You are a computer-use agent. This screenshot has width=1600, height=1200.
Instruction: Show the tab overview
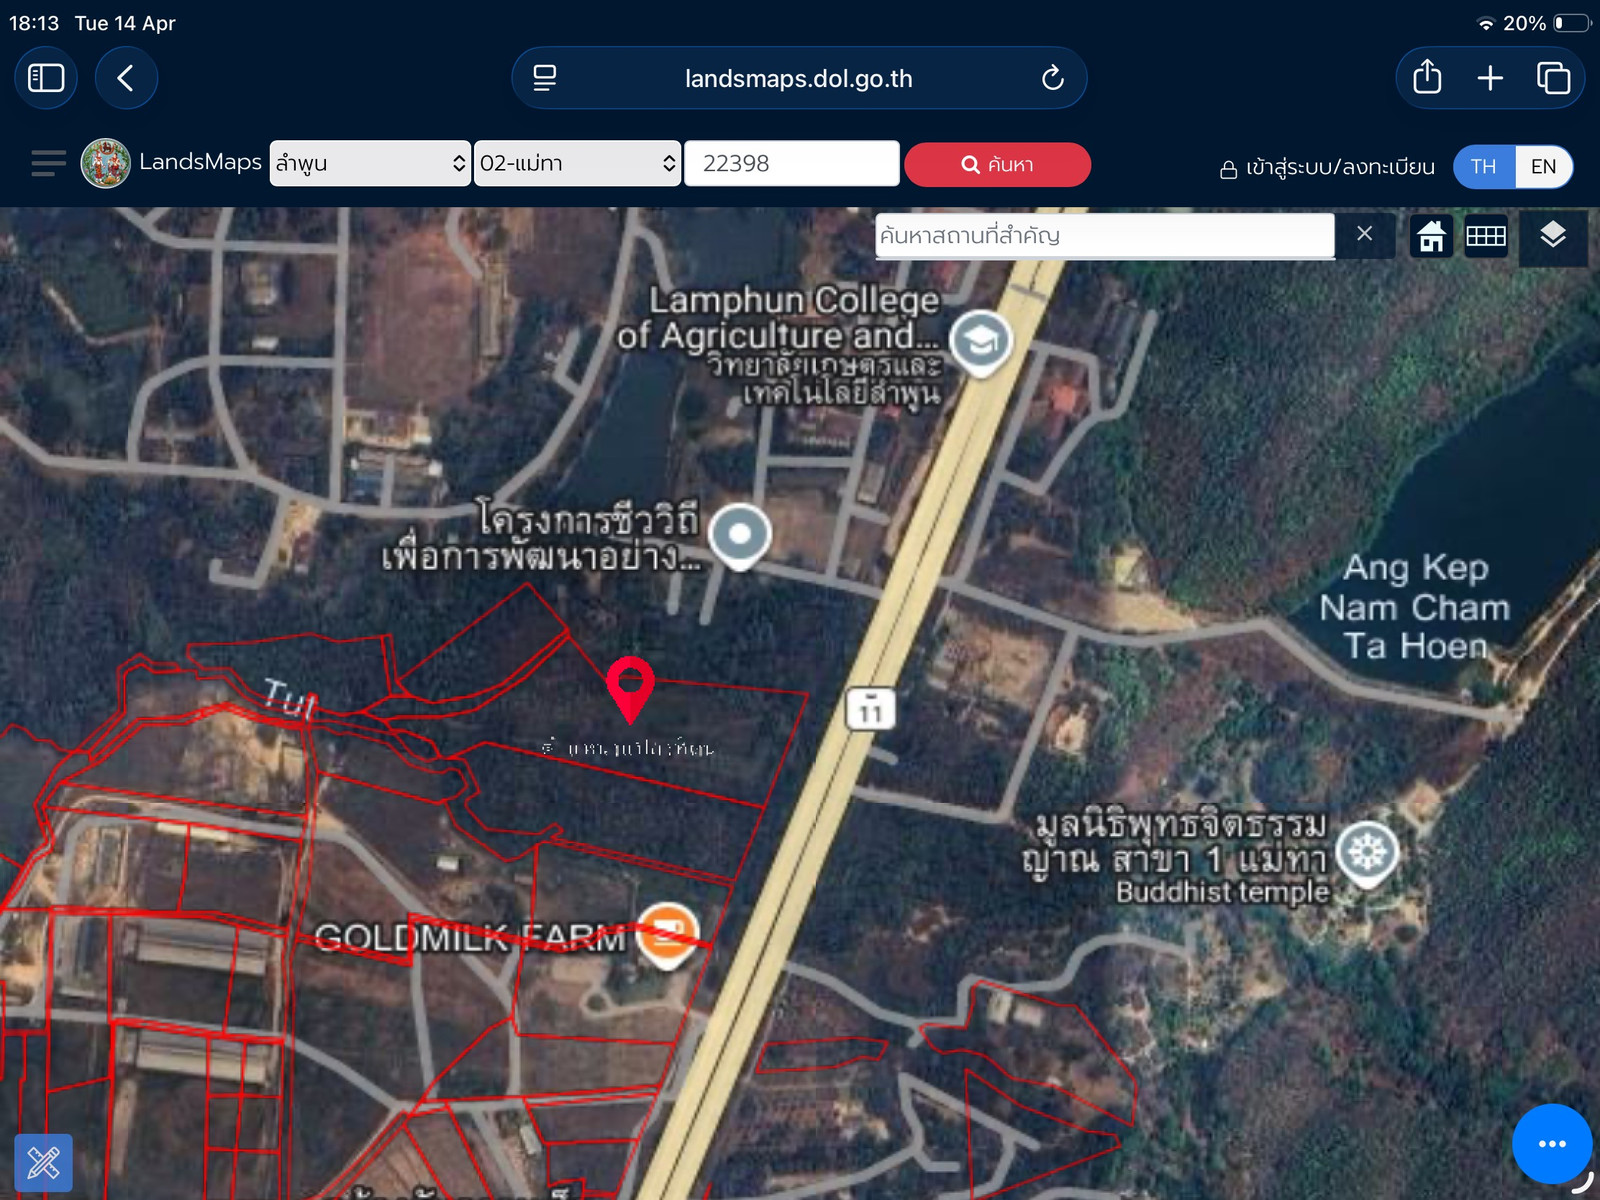pyautogui.click(x=1553, y=78)
